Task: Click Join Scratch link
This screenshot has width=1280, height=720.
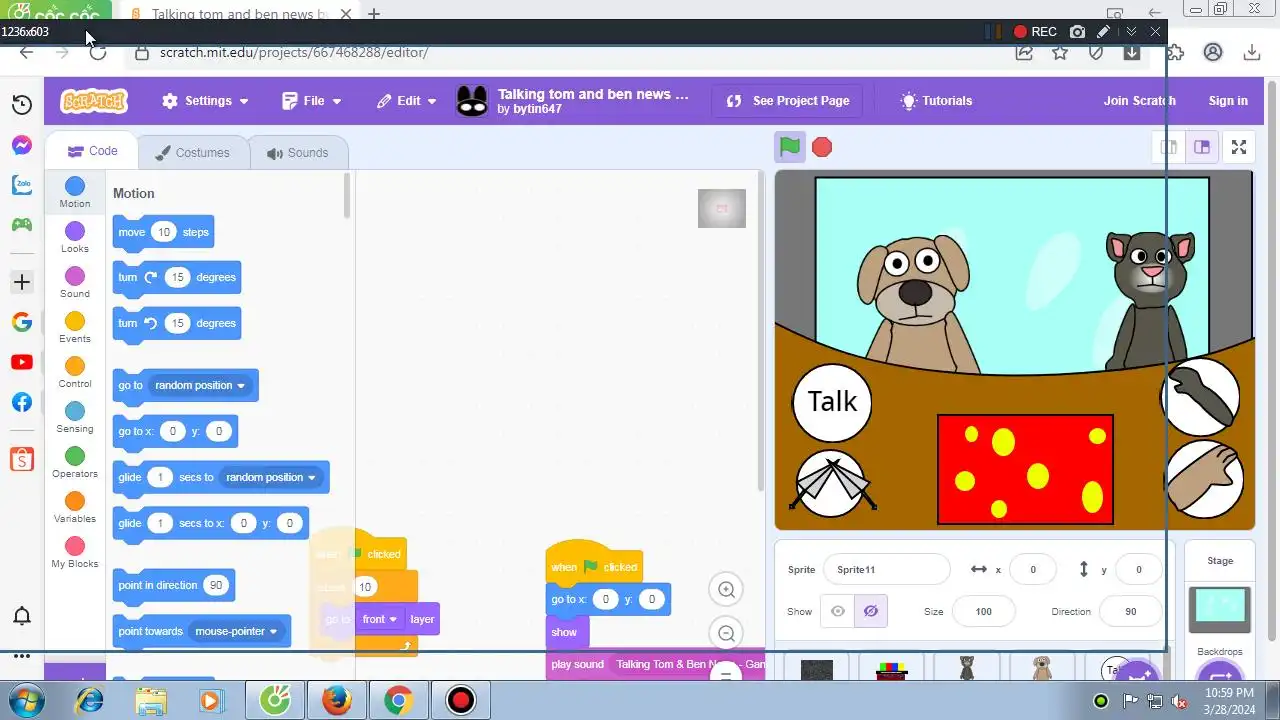Action: 1140,101
